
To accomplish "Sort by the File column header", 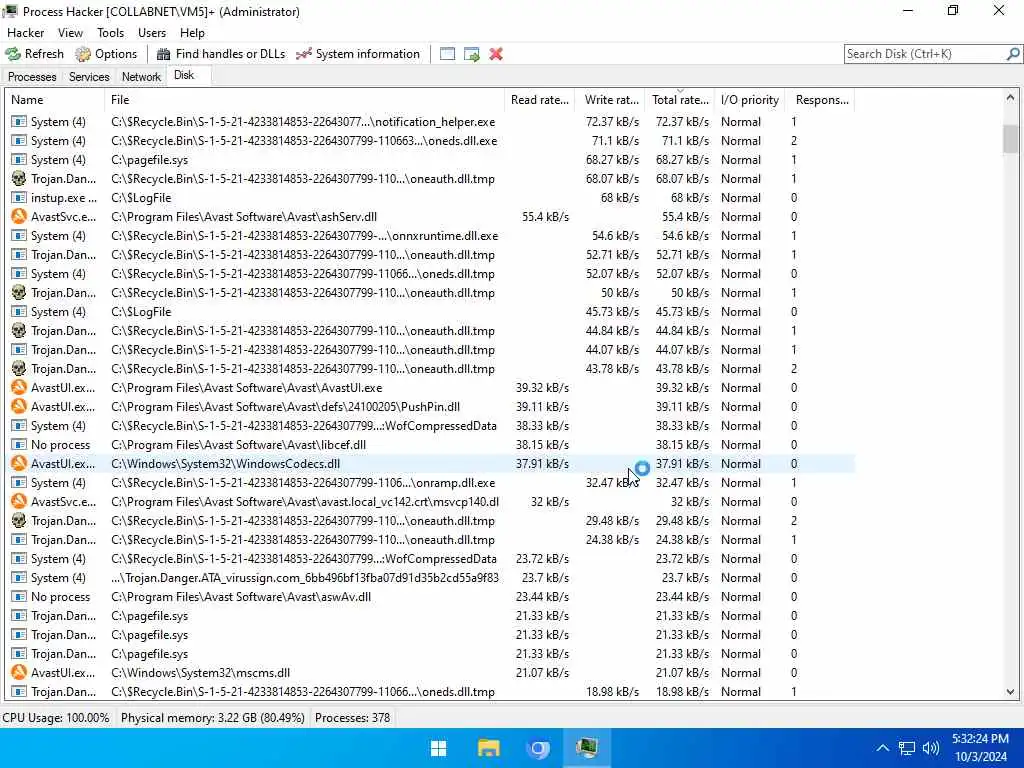I will point(304,100).
